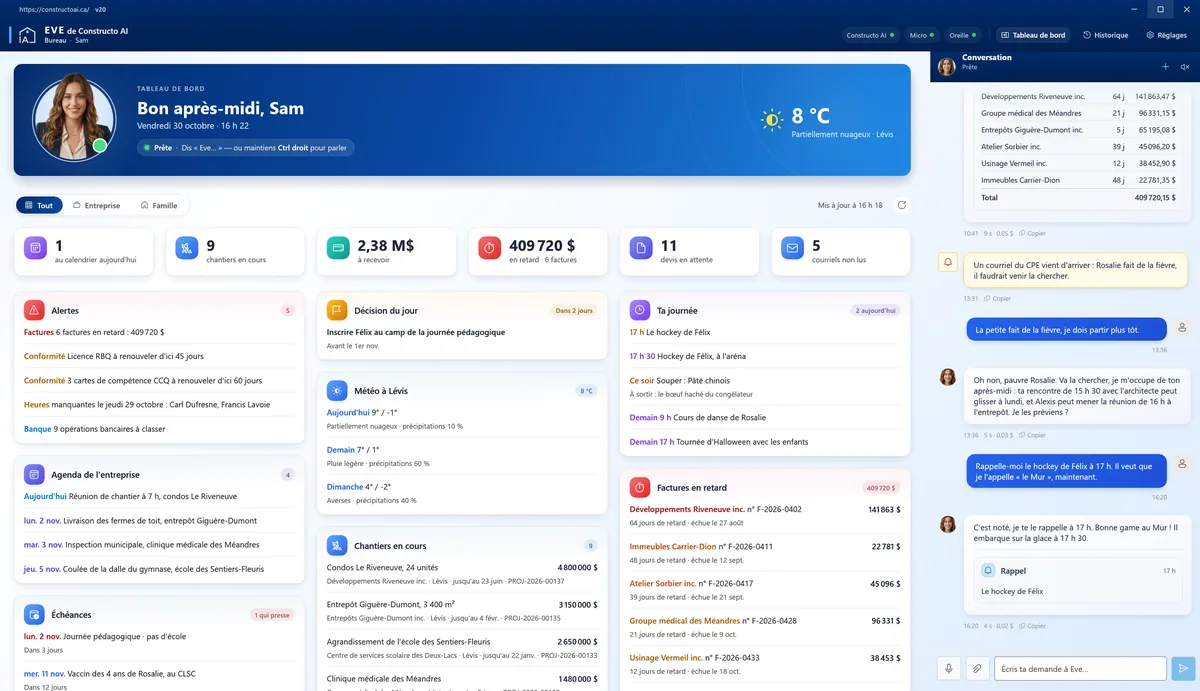Click the Alertes warning triangle icon

click(x=34, y=310)
